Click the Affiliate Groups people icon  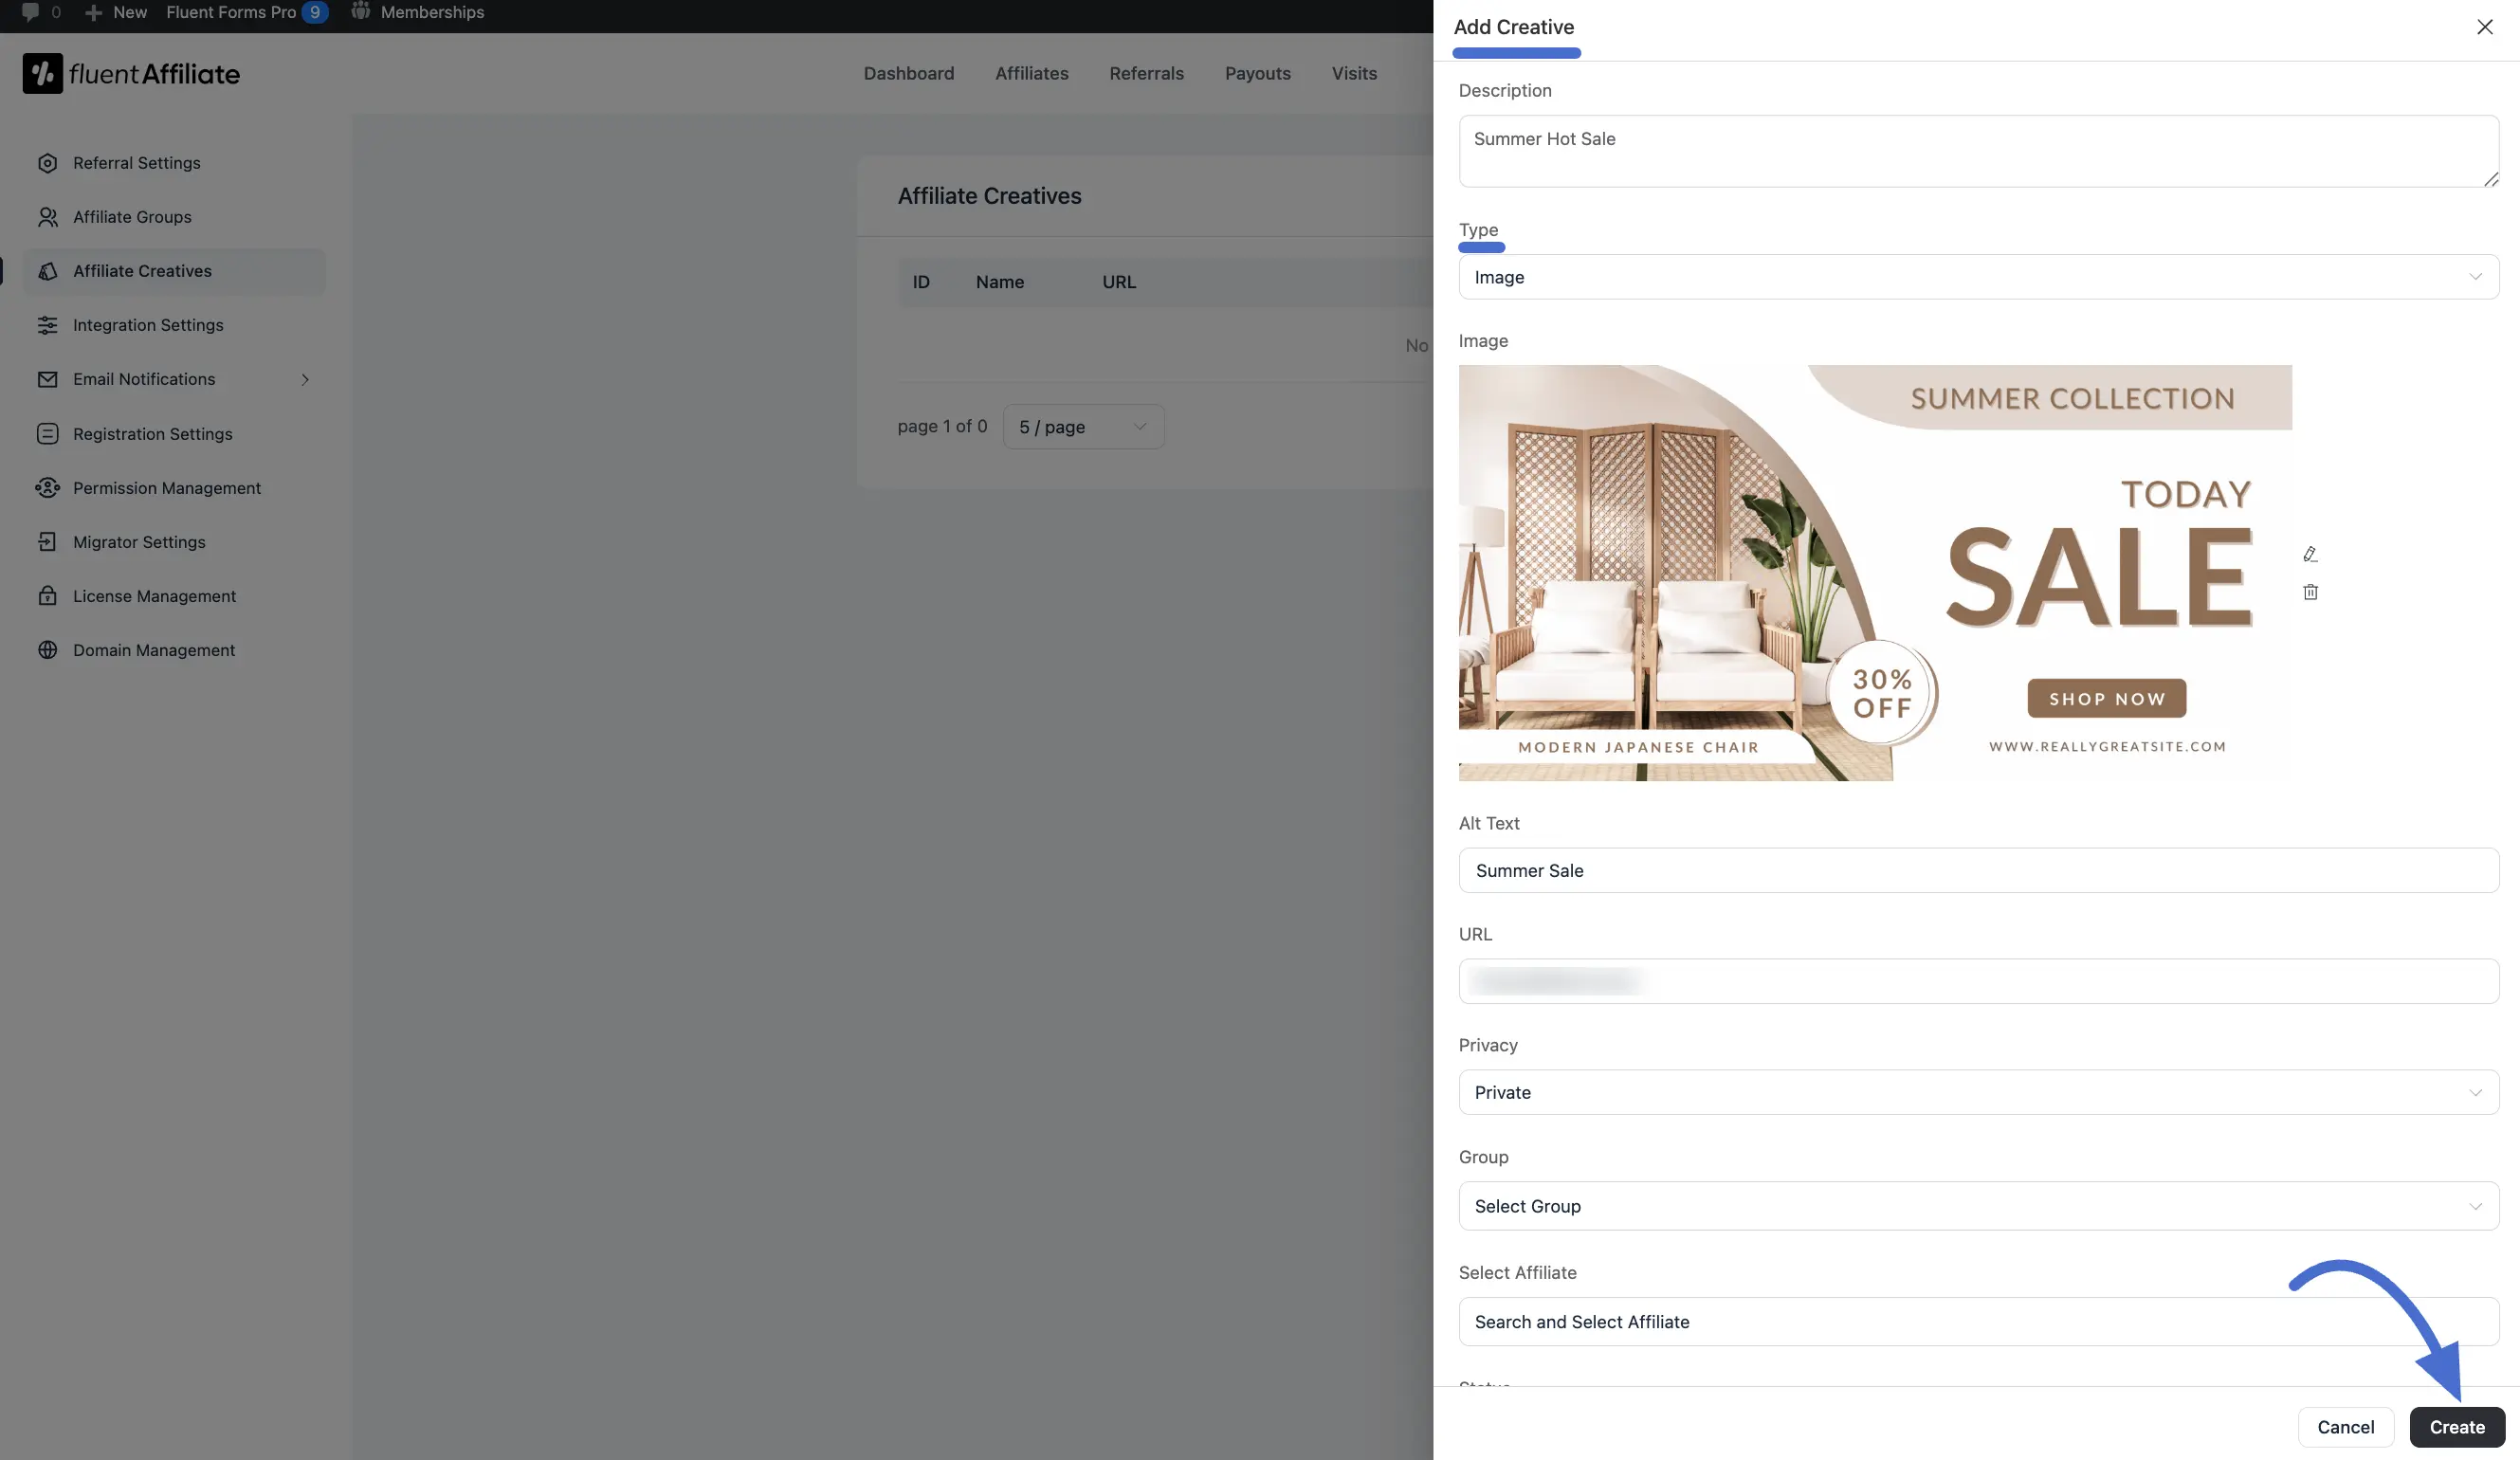coord(47,217)
